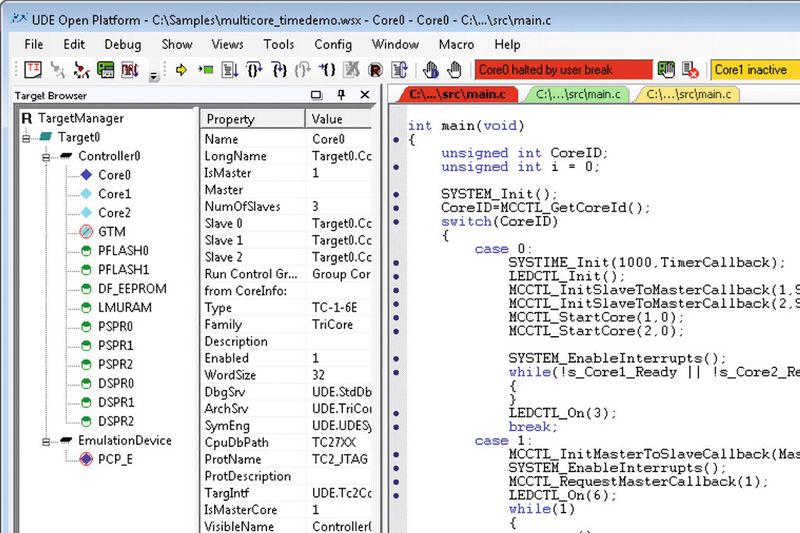Screen dimensions: 800x533
Task: Select PCP_E under EmulationDevice
Action: (x=115, y=460)
